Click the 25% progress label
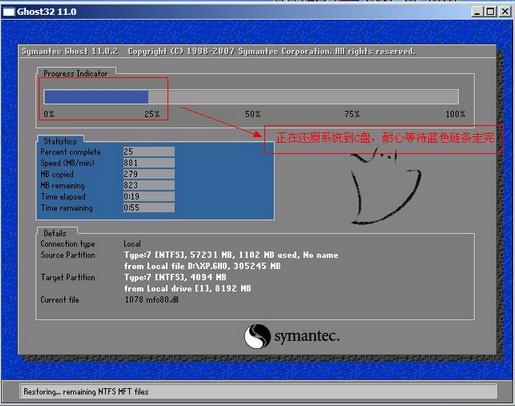Image resolution: width=515 pixels, height=406 pixels. (x=152, y=114)
